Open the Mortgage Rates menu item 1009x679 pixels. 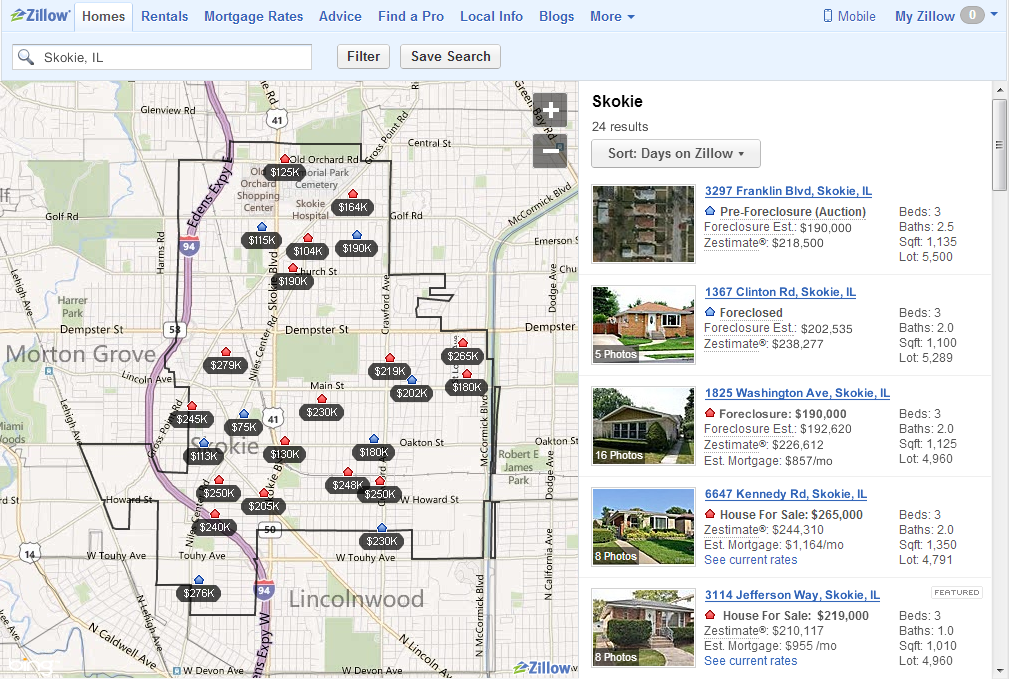[254, 16]
